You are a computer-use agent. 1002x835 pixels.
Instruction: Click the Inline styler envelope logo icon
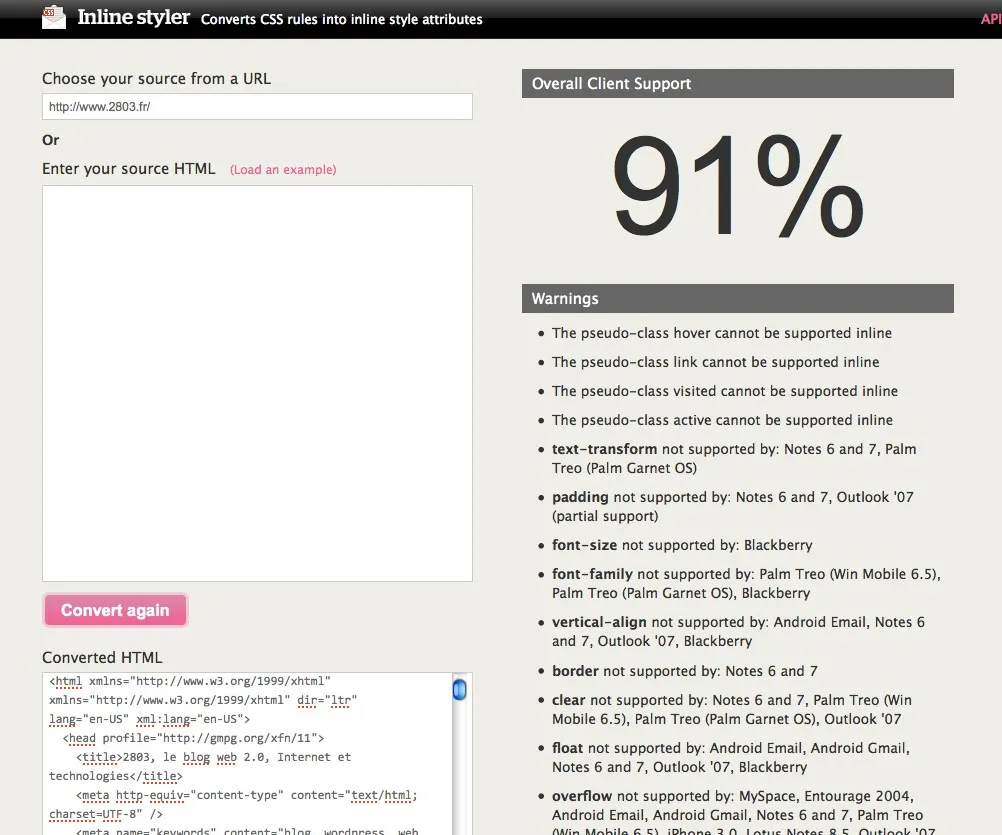coord(54,17)
